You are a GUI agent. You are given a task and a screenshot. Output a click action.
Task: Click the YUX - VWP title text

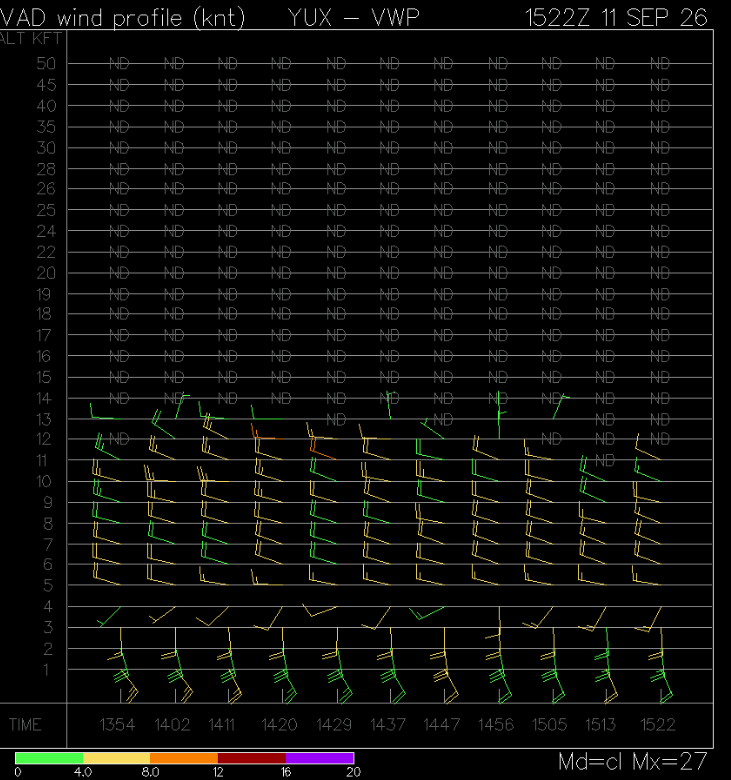pyautogui.click(x=354, y=18)
